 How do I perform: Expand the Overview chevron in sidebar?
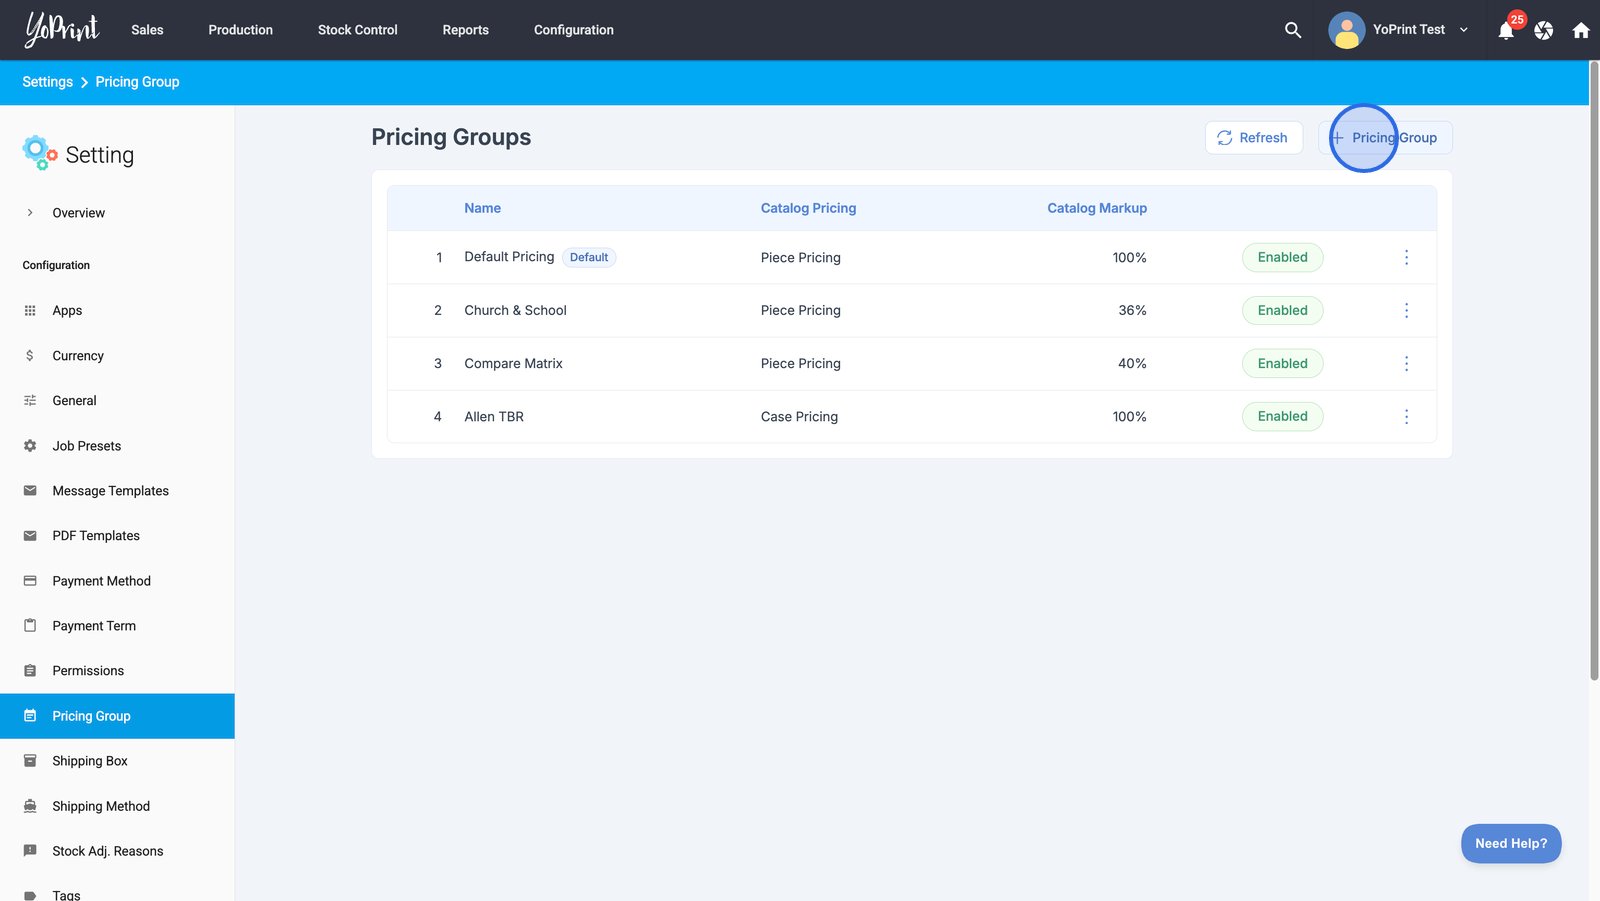point(30,213)
